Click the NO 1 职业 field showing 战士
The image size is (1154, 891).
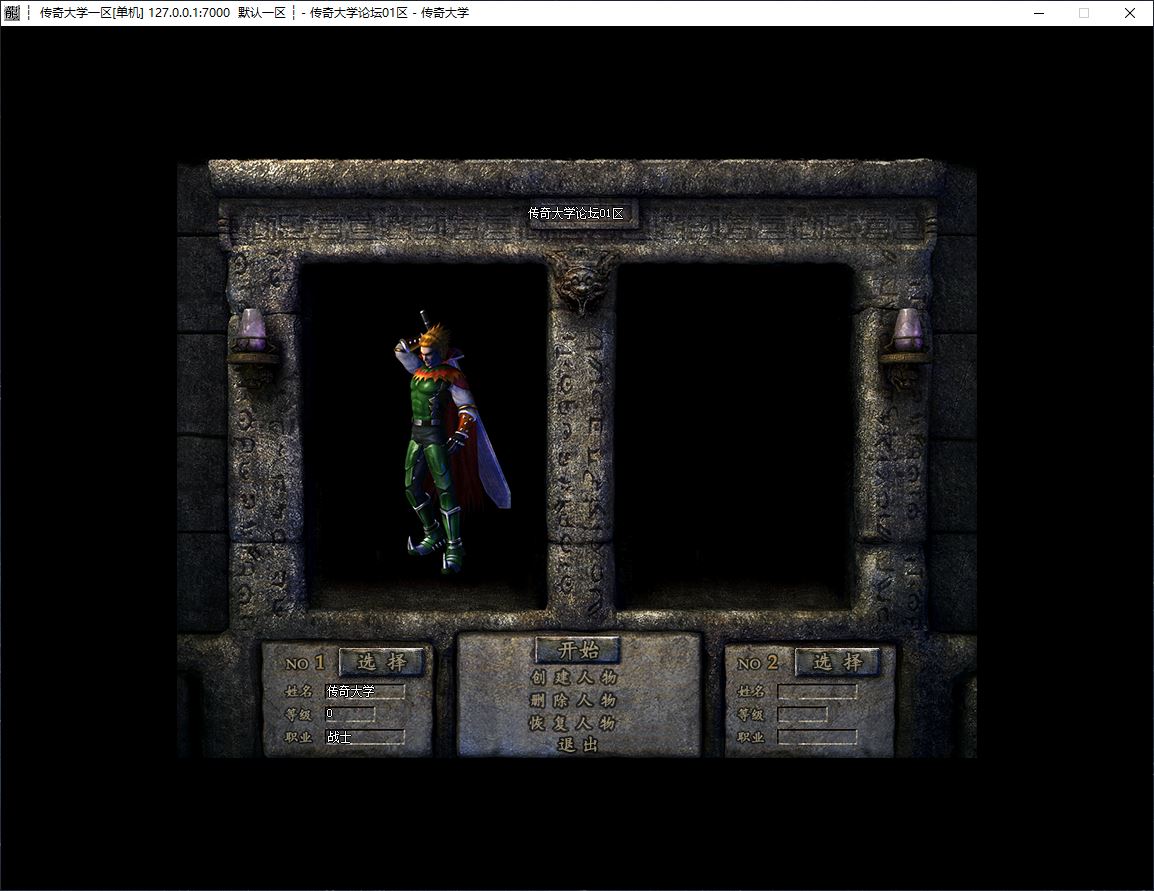tap(365, 737)
